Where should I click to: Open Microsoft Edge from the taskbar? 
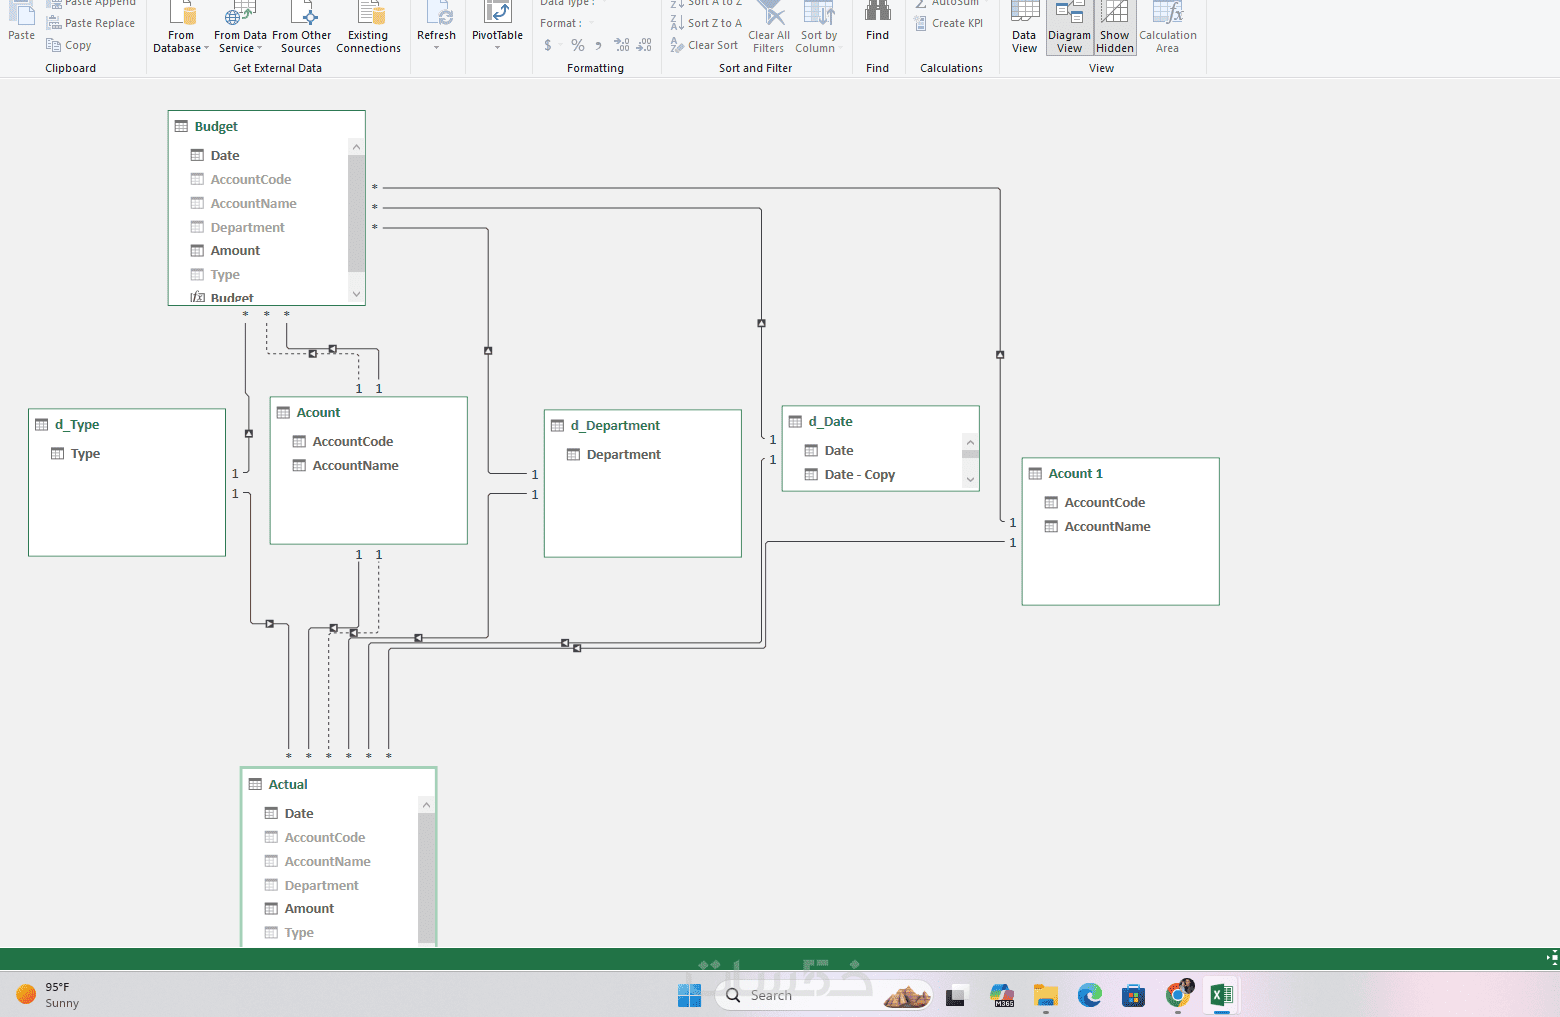click(1089, 995)
